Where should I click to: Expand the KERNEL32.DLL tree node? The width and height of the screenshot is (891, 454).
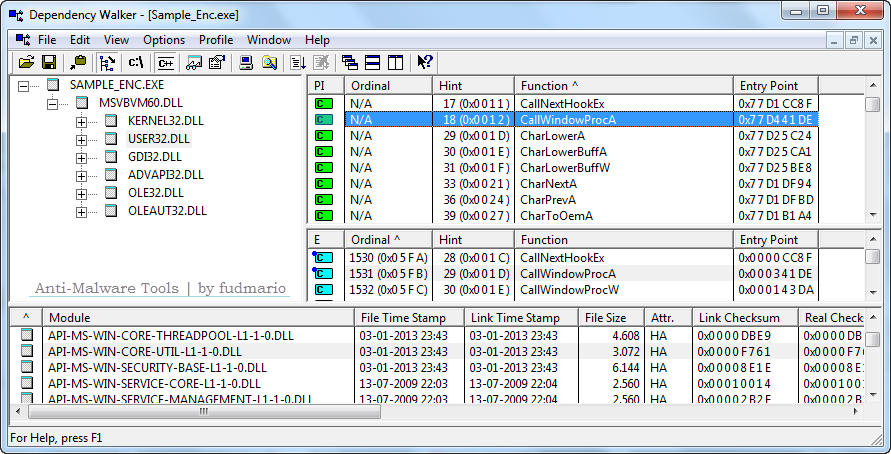[x=81, y=122]
